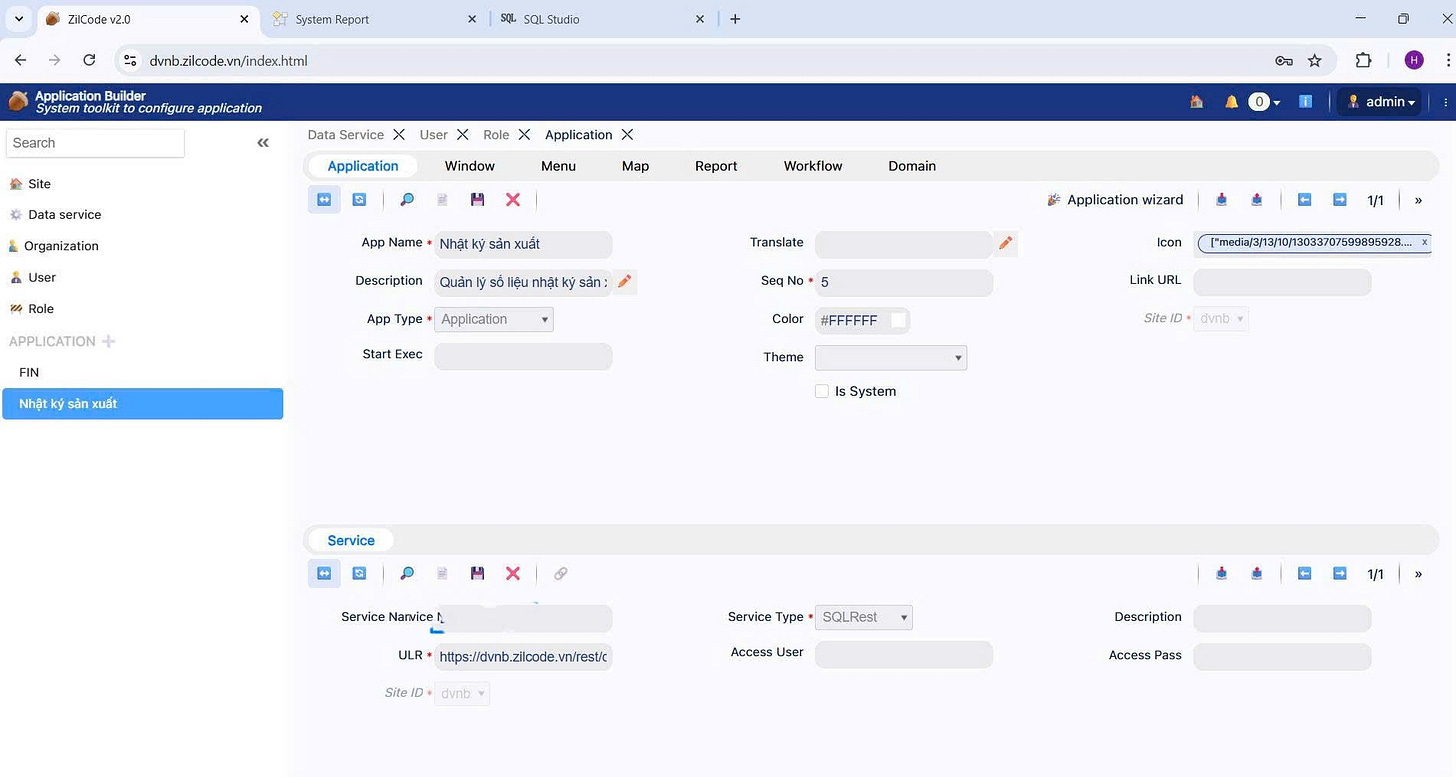Edit Translate field with pencil icon
1456x777 pixels.
point(1006,243)
